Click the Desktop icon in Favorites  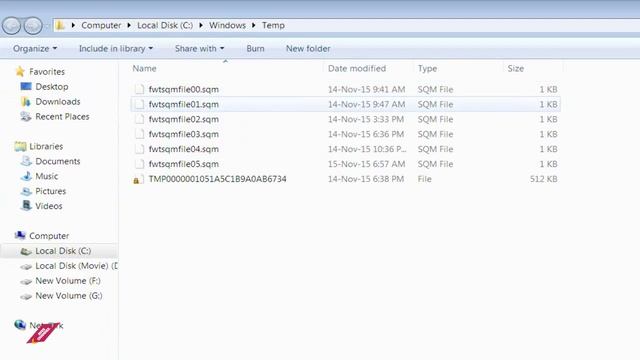pyautogui.click(x=26, y=87)
